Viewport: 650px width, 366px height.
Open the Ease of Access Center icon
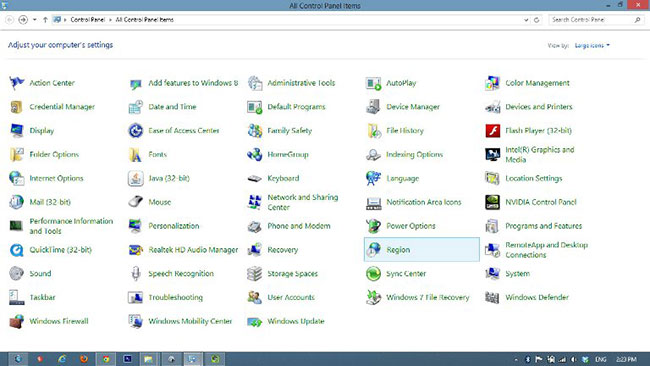[136, 131]
